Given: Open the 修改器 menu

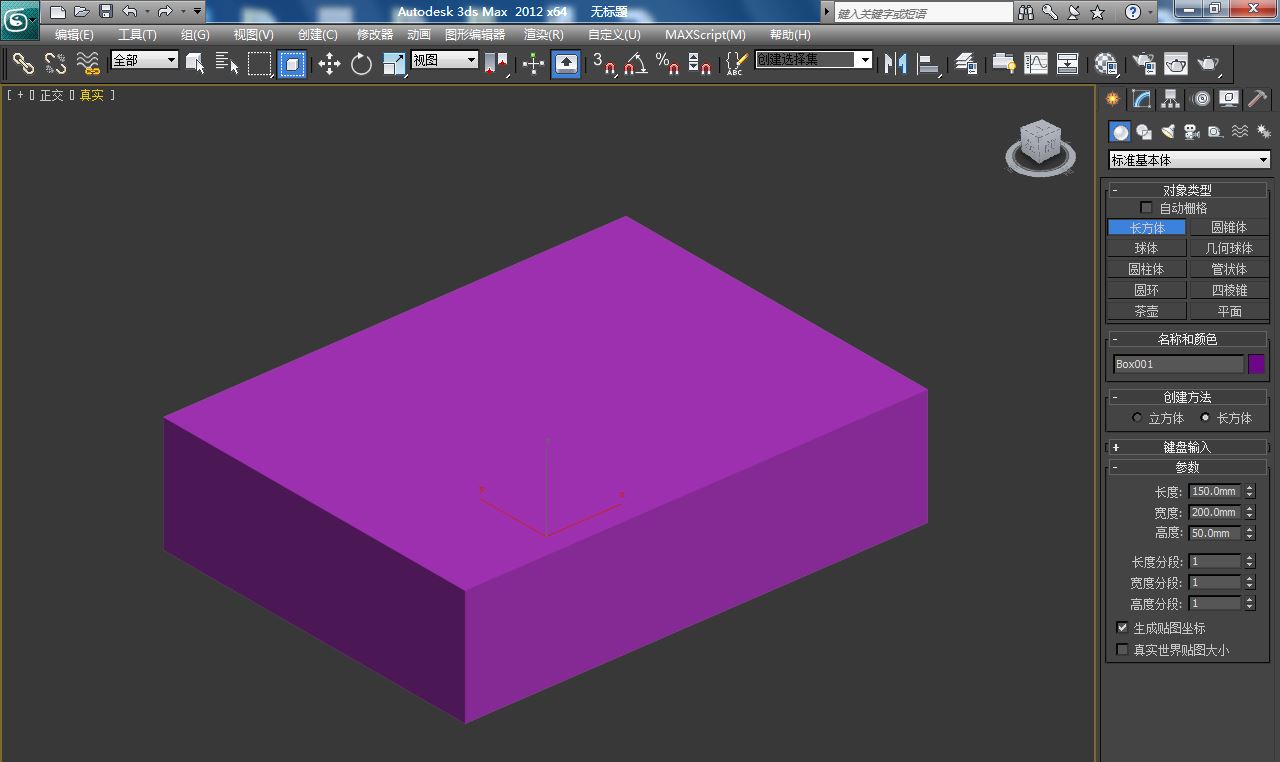Looking at the screenshot, I should click(x=375, y=35).
